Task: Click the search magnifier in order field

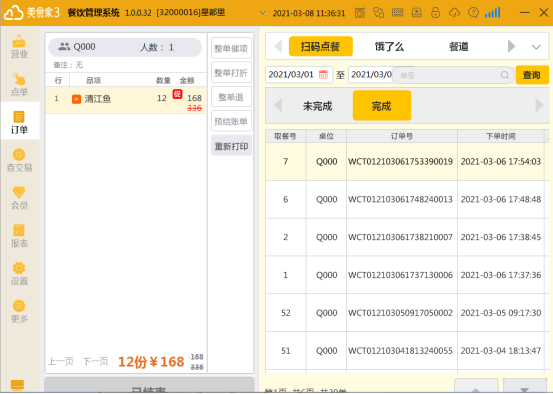Action: [505, 75]
